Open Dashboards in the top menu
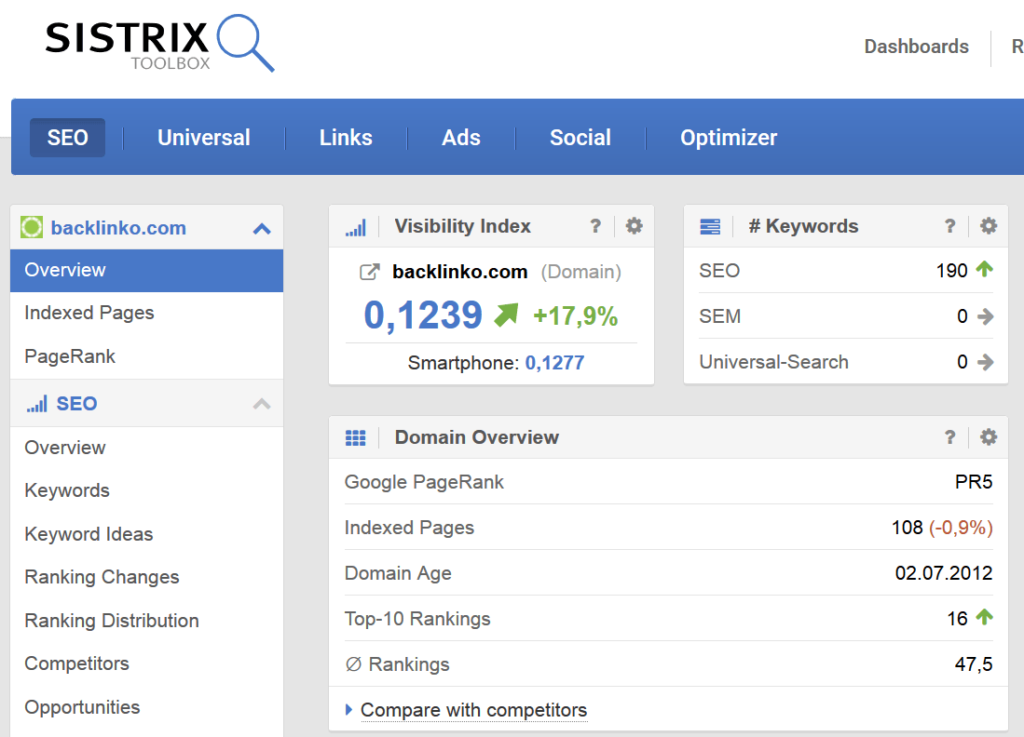1024x737 pixels. pyautogui.click(x=916, y=46)
